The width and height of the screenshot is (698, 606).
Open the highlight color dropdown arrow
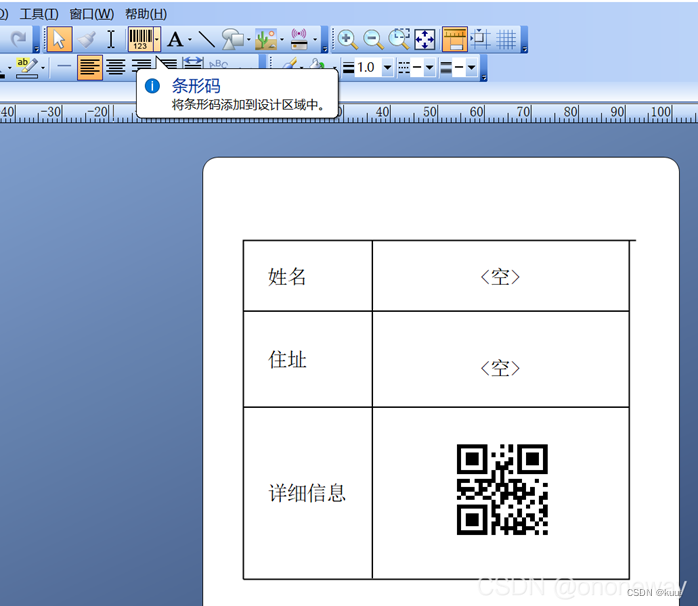tap(43, 68)
